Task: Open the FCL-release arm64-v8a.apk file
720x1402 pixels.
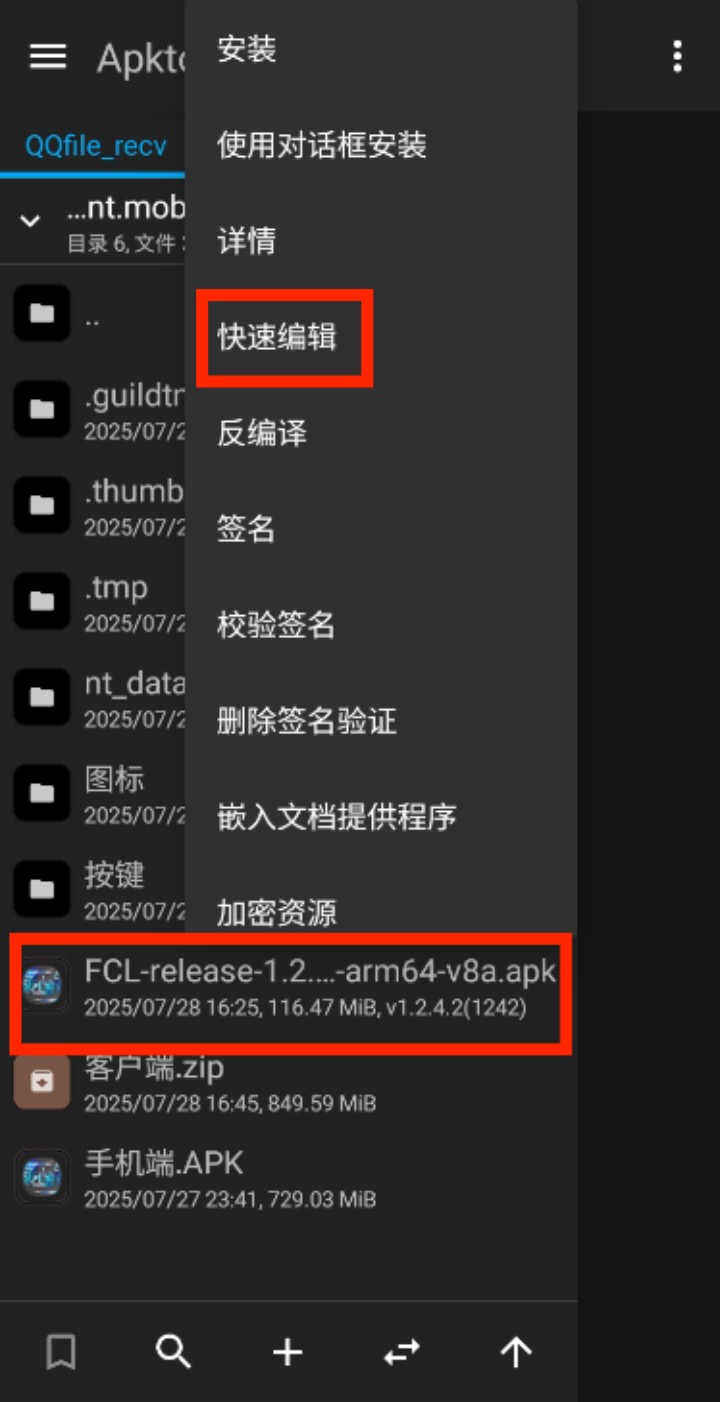Action: point(290,986)
